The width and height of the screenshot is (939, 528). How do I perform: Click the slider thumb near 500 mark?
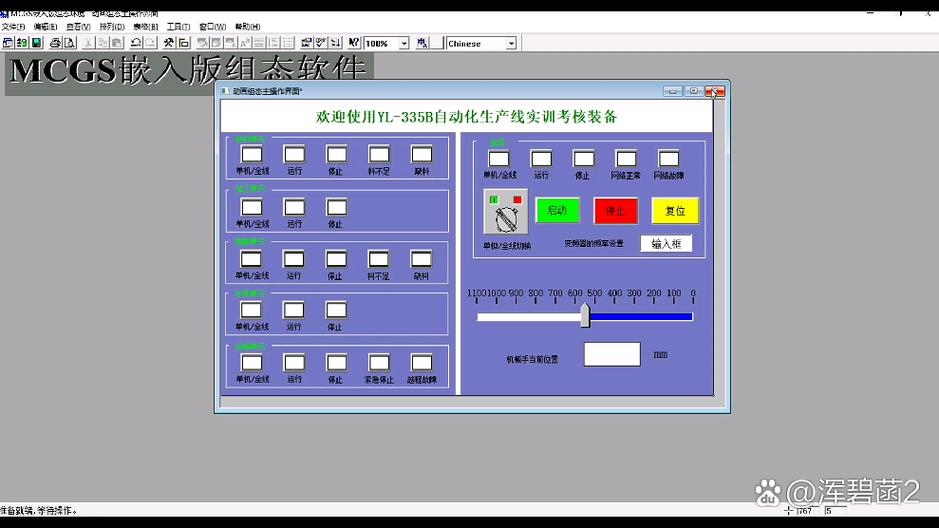[585, 315]
